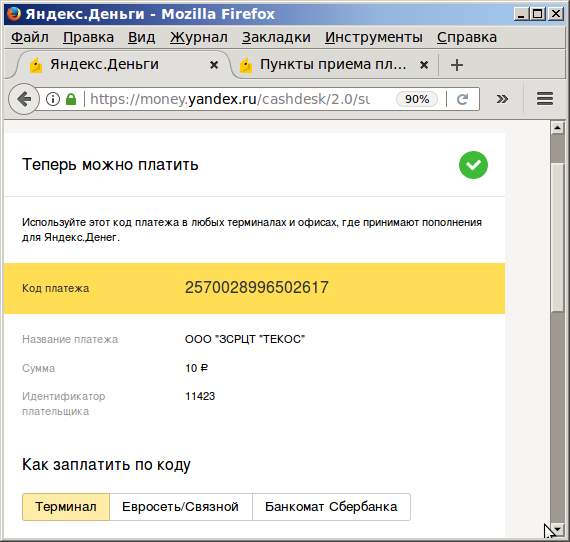Image resolution: width=570 pixels, height=542 pixels.
Task: Open the Файл menu
Action: 29,37
